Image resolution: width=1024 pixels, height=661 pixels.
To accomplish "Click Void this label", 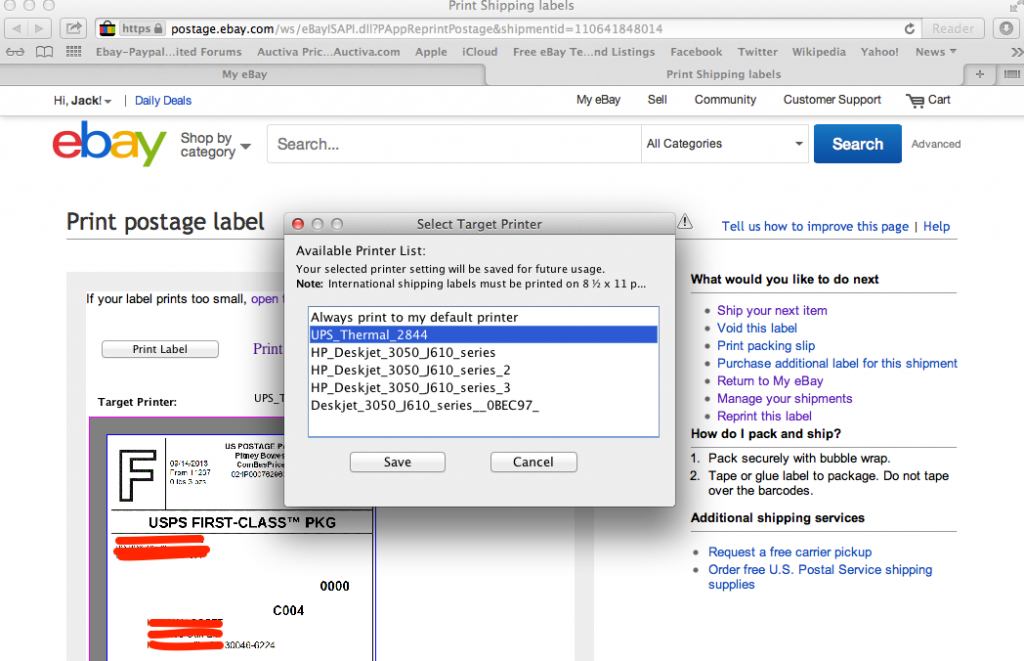I will pyautogui.click(x=757, y=328).
